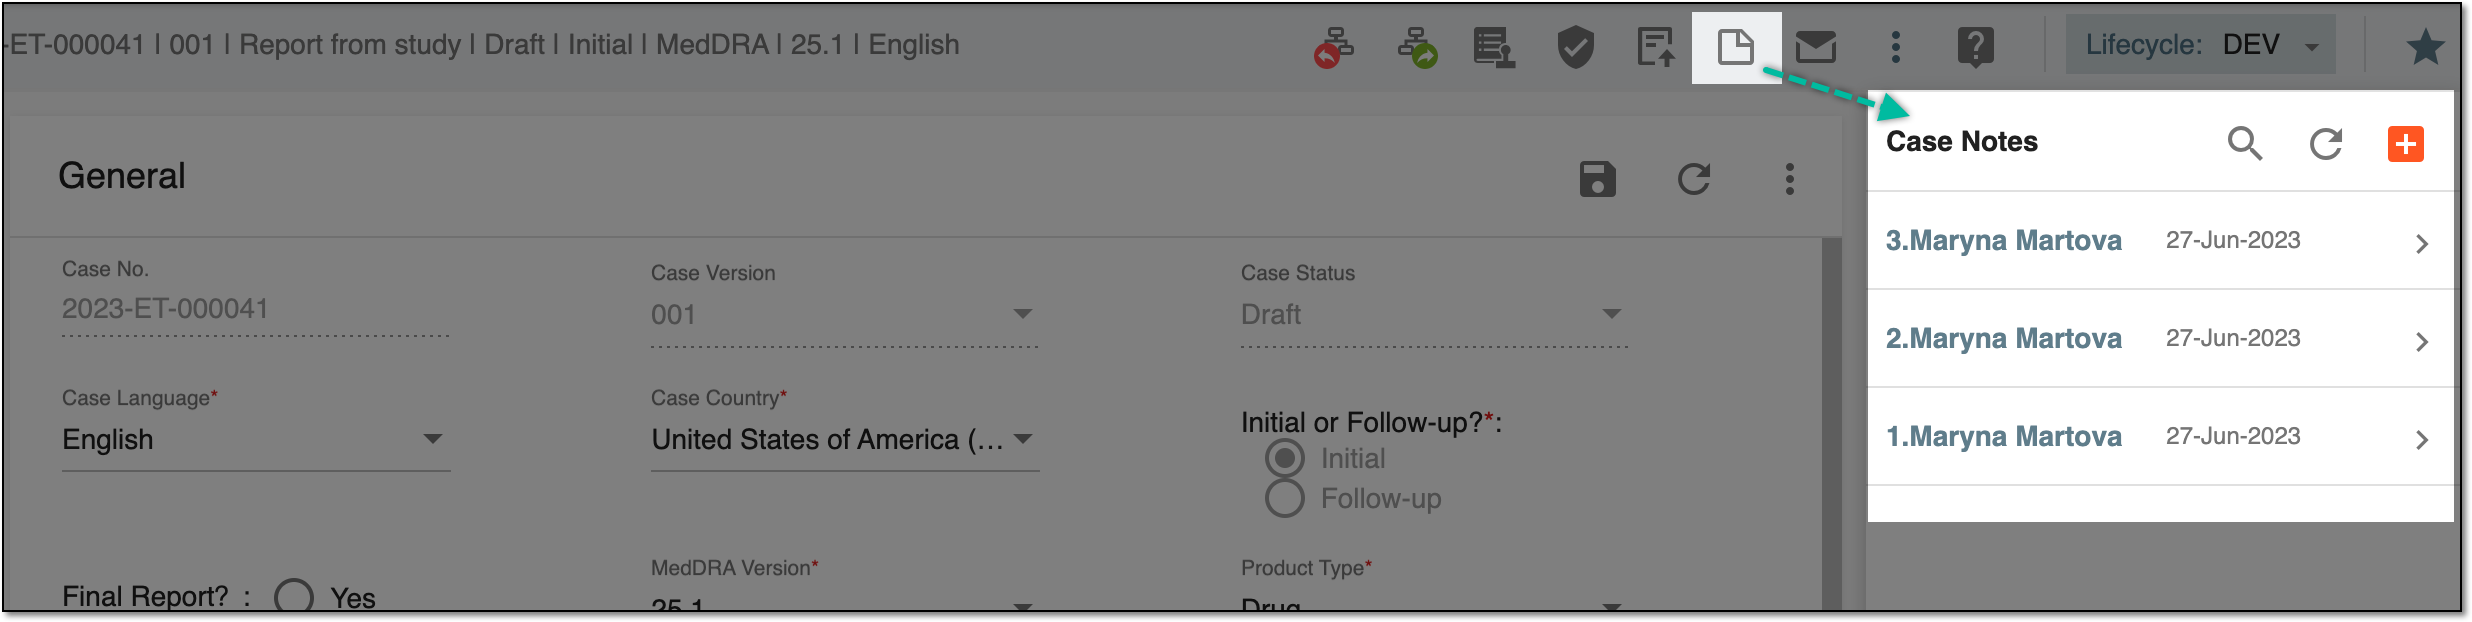Screen dimensions: 2472x622
Task: Select the Follow-up radio button
Action: click(1285, 498)
